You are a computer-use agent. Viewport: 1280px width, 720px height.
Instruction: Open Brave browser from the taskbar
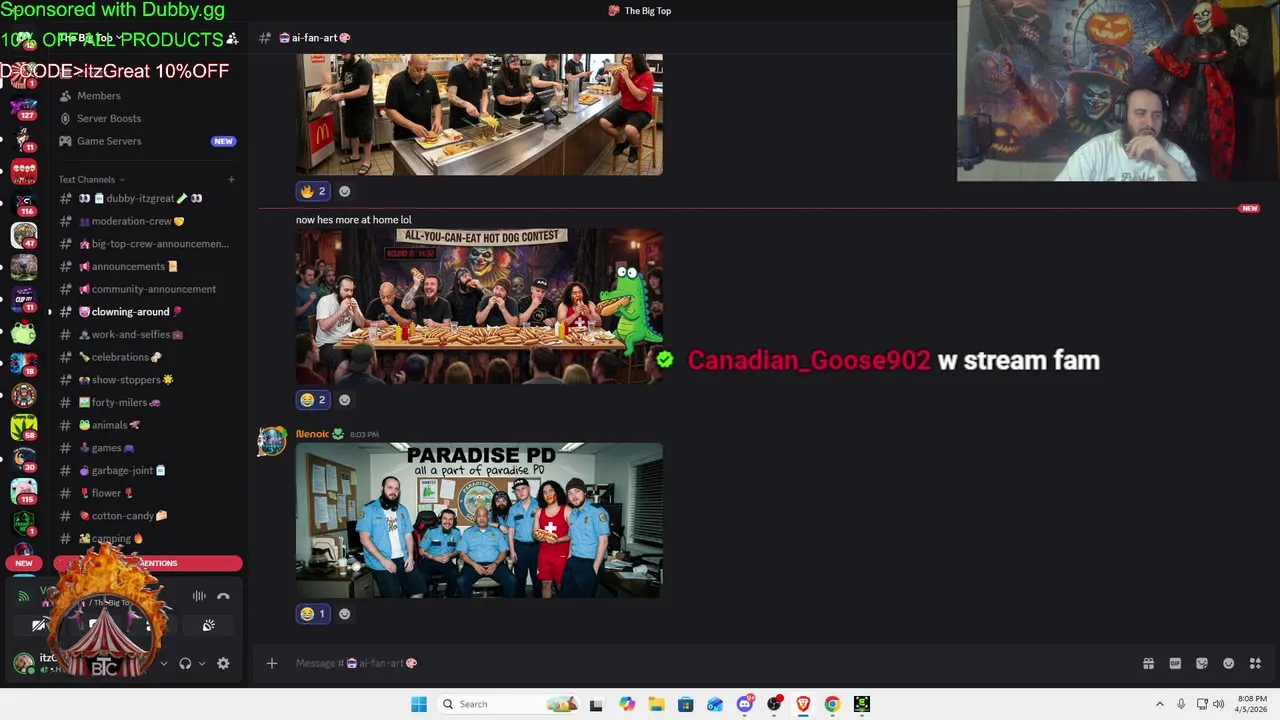[803, 704]
